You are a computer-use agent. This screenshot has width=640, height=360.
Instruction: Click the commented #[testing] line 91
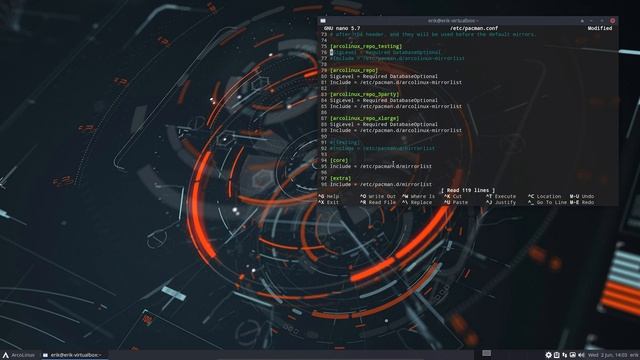[x=345, y=142]
